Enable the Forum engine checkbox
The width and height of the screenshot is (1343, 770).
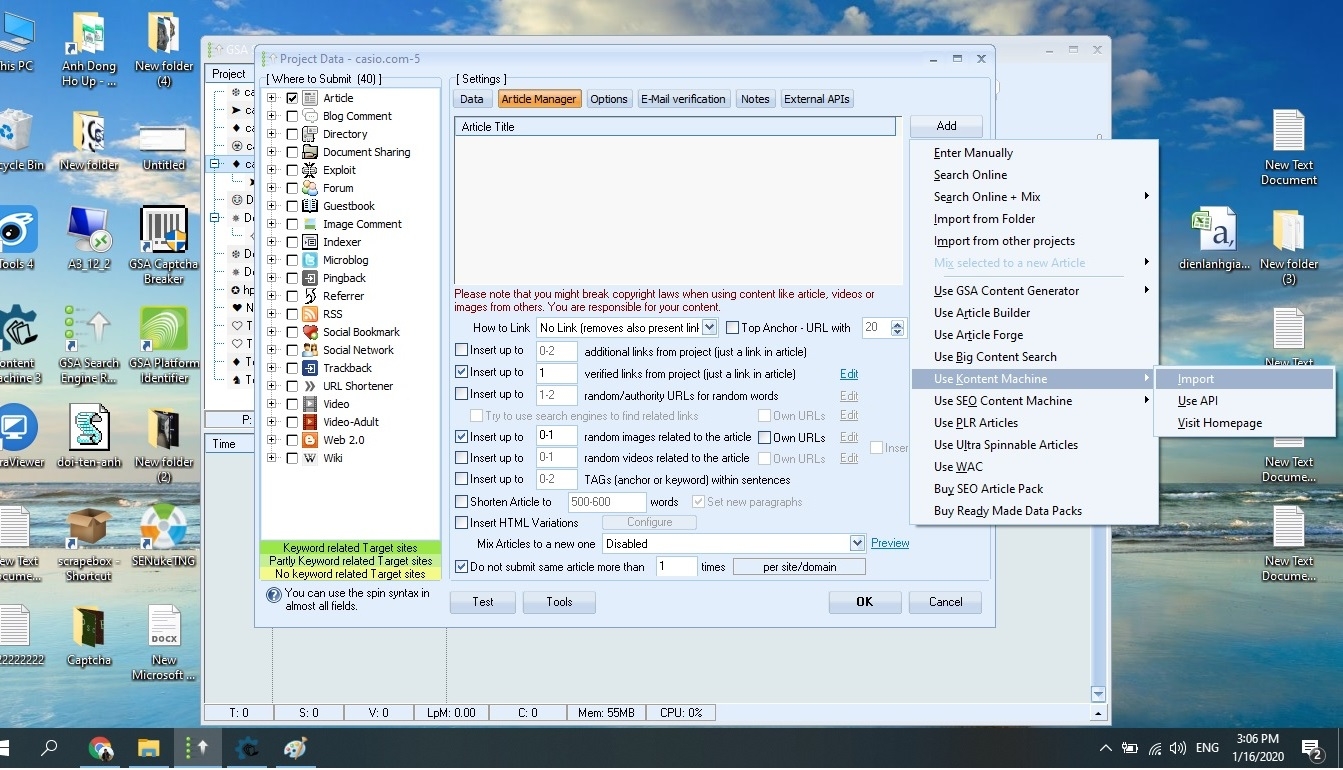point(292,188)
